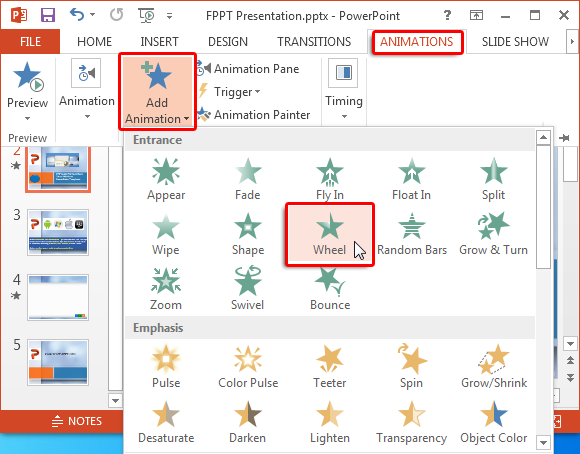Apply the Grow & Turn animation
Viewport: 580px width, 454px height.
pos(493,234)
